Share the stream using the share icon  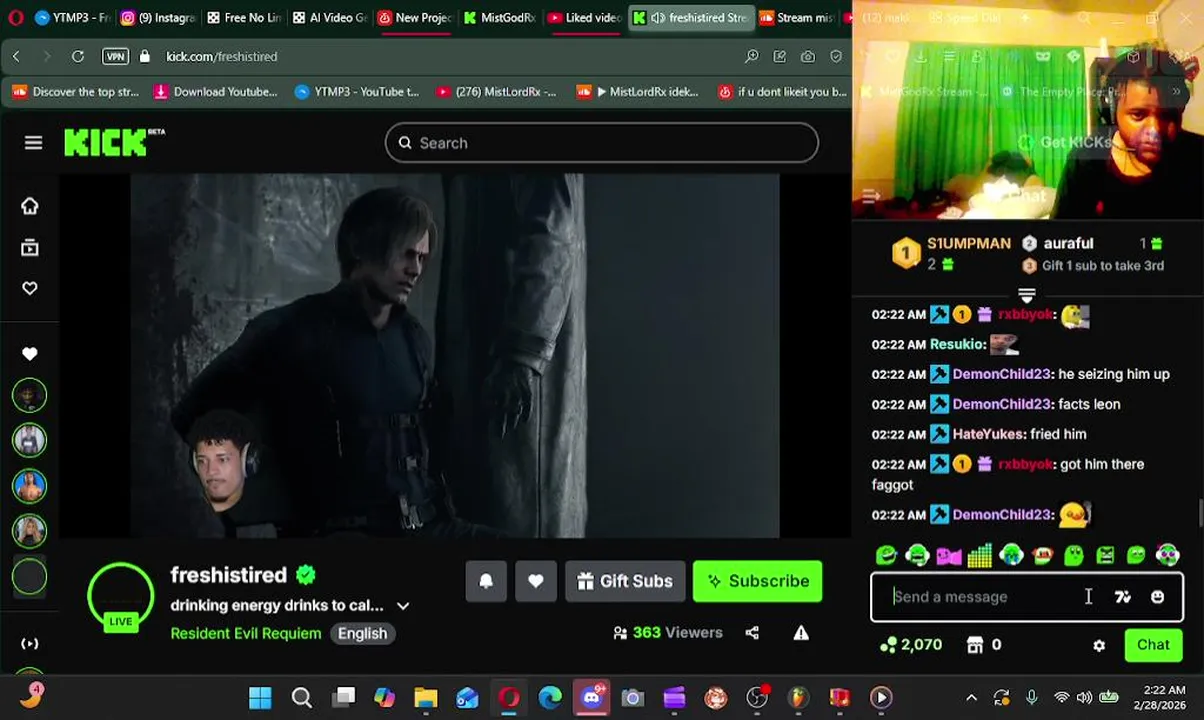pos(752,633)
